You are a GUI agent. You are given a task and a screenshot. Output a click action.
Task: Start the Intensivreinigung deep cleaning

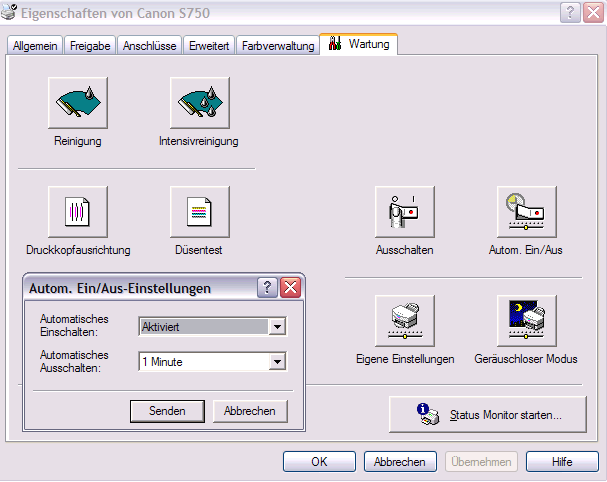coord(200,103)
